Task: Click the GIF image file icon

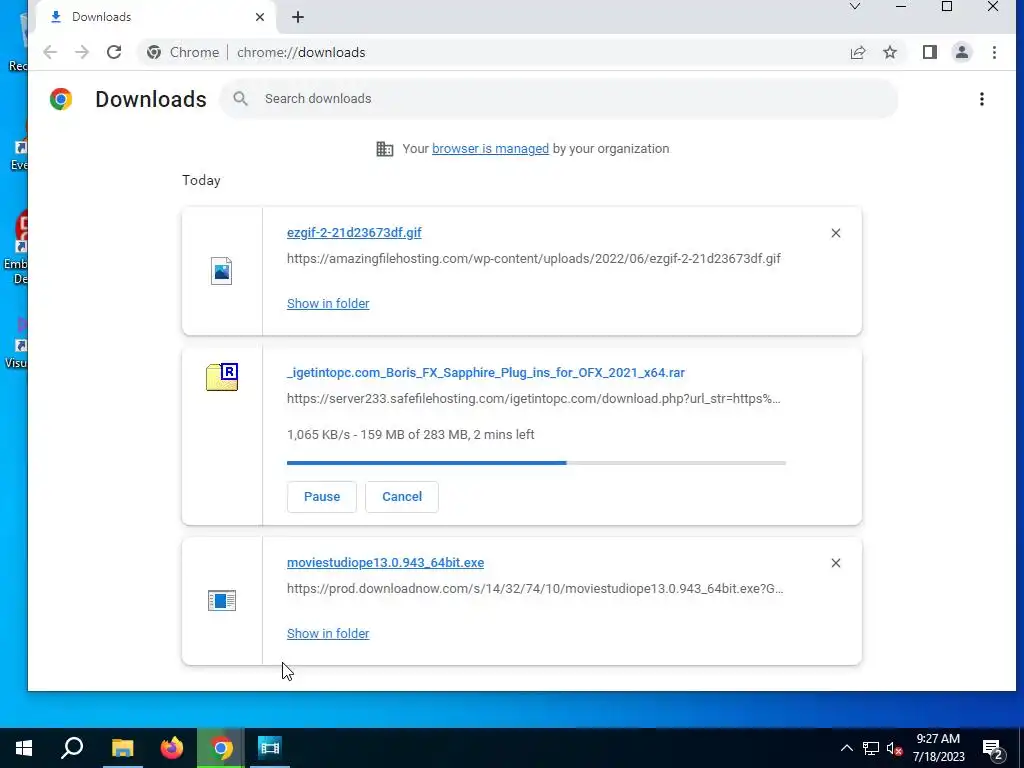Action: 221,271
